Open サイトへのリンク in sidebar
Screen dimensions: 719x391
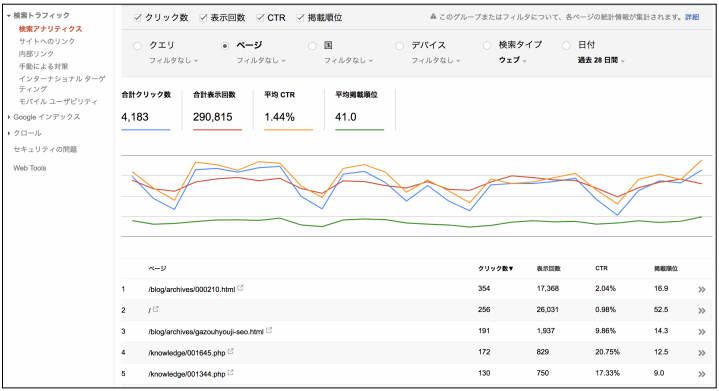(x=47, y=41)
